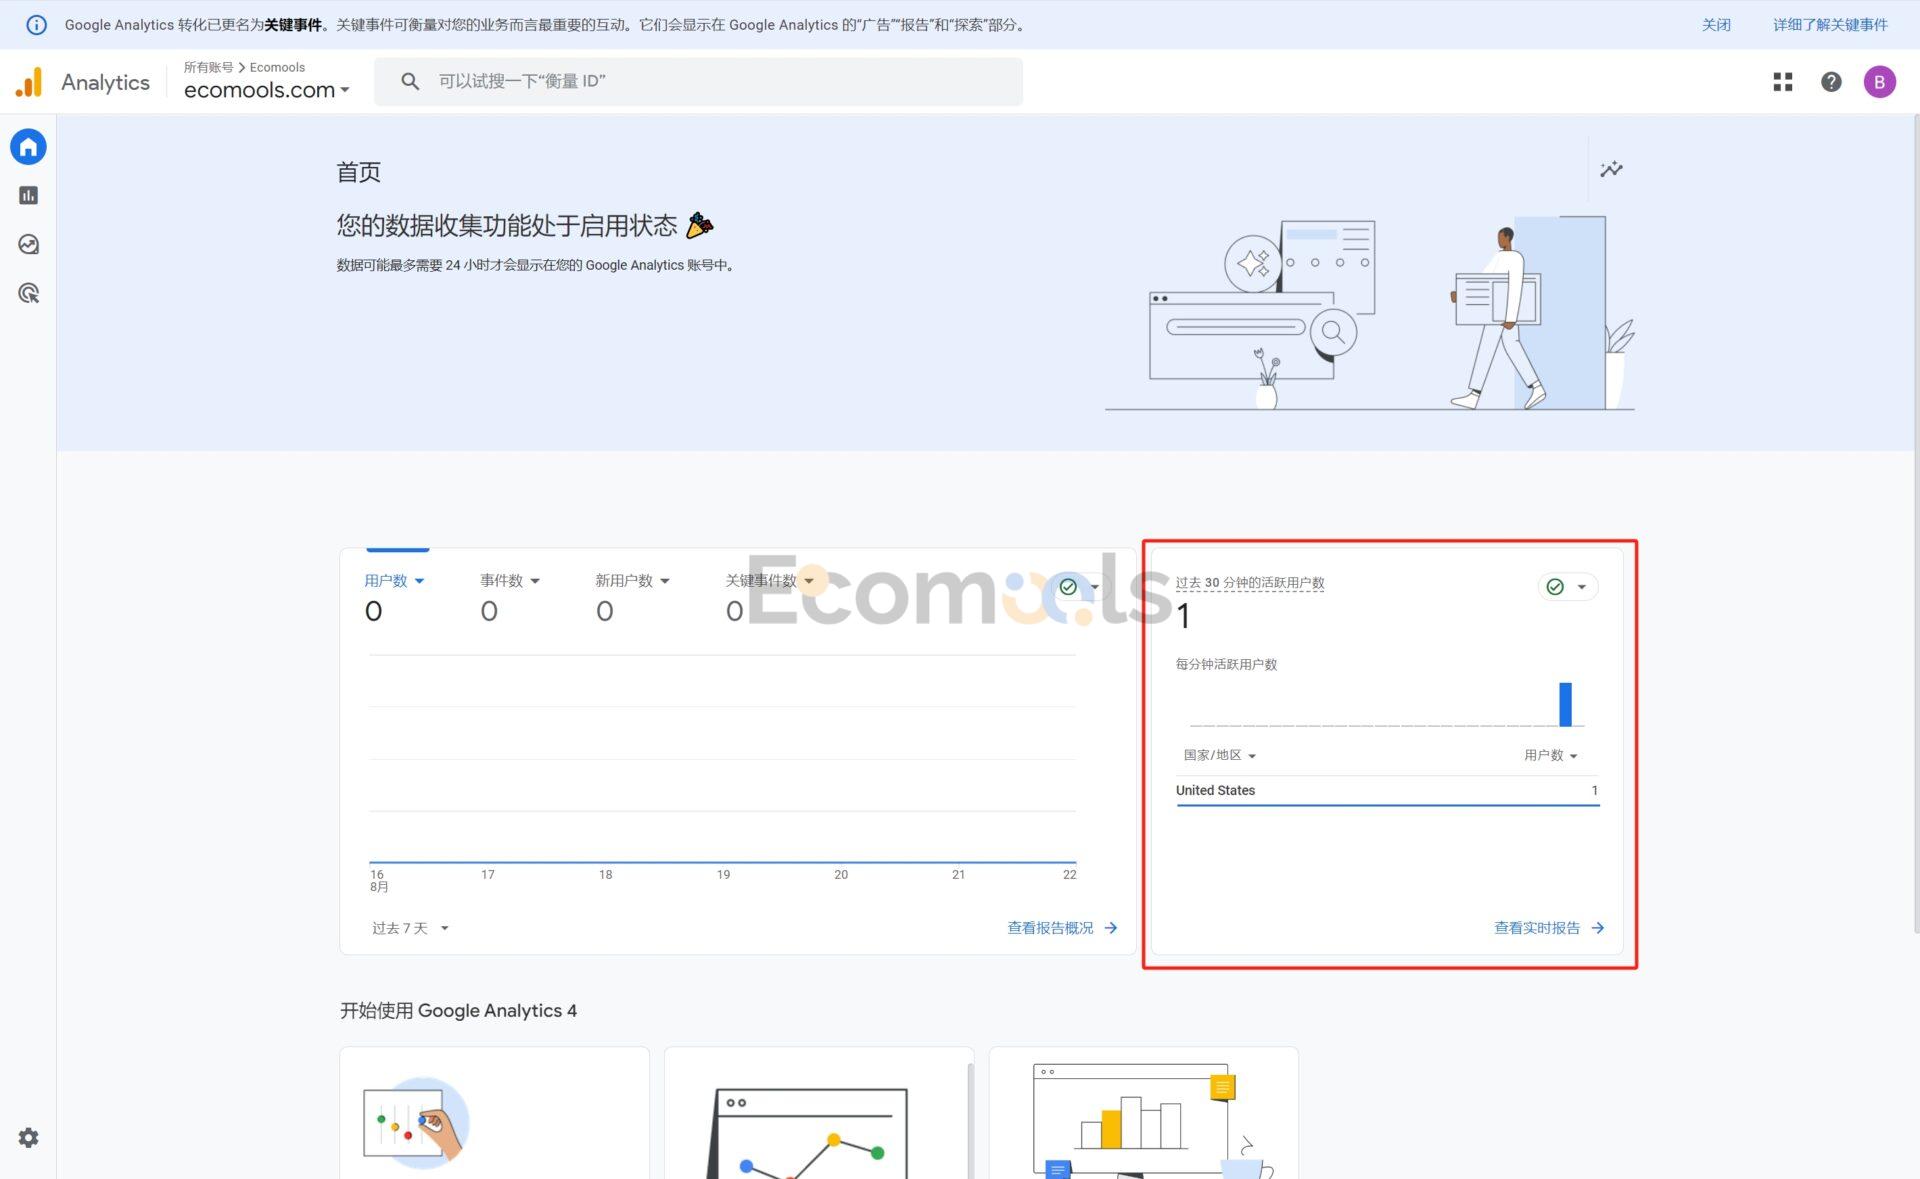Click 所有账号 breadcrumb

208,67
